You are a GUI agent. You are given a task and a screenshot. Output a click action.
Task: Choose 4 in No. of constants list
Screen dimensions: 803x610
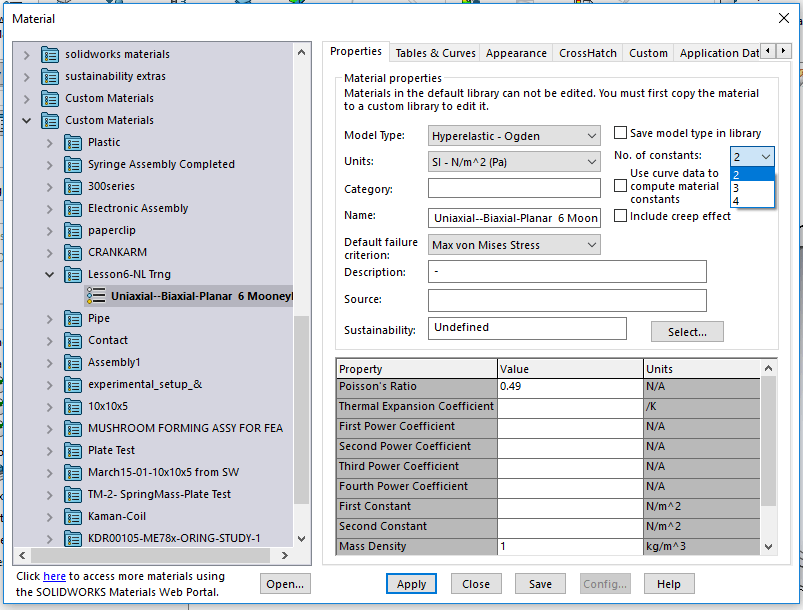[752, 201]
